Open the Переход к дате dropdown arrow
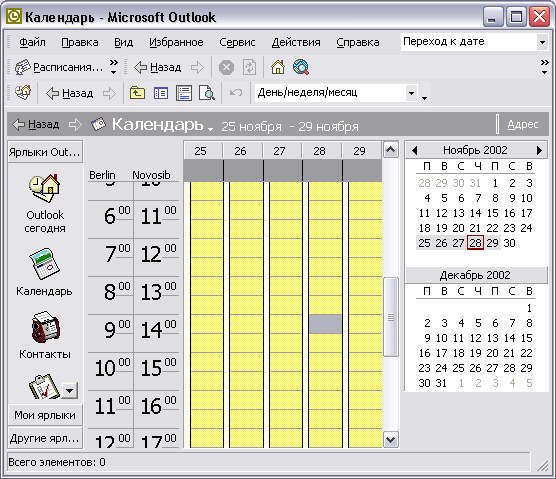The image size is (556, 479). pos(542,43)
